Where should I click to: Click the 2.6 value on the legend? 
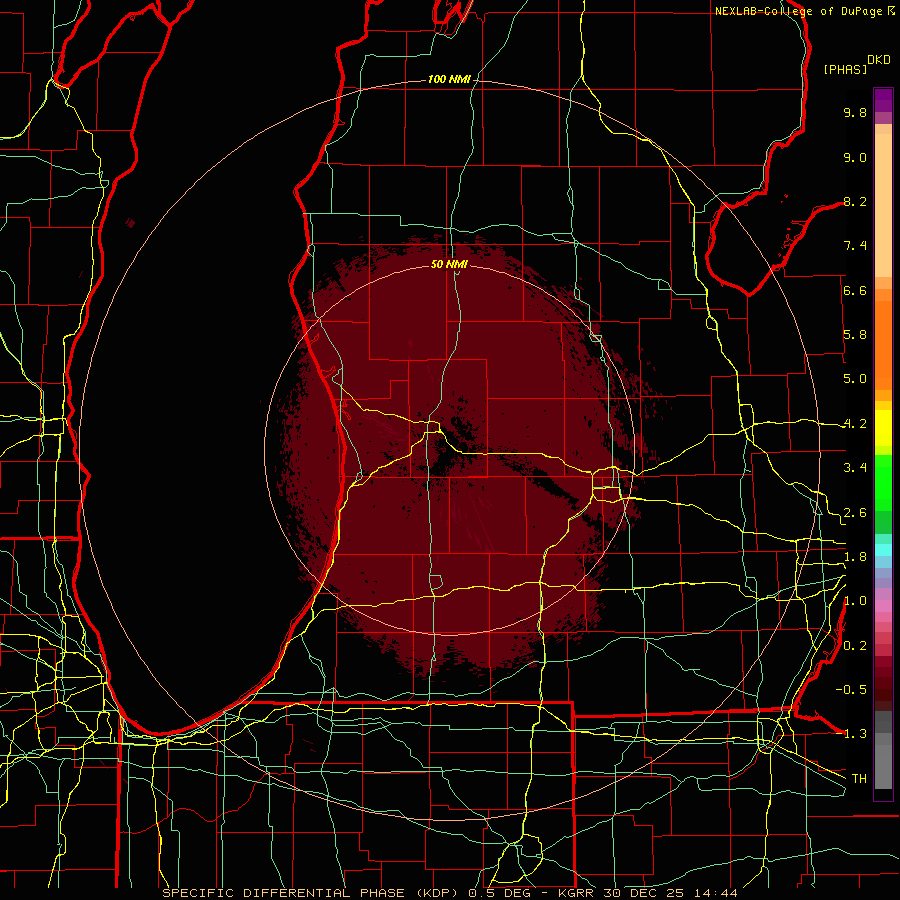855,513
